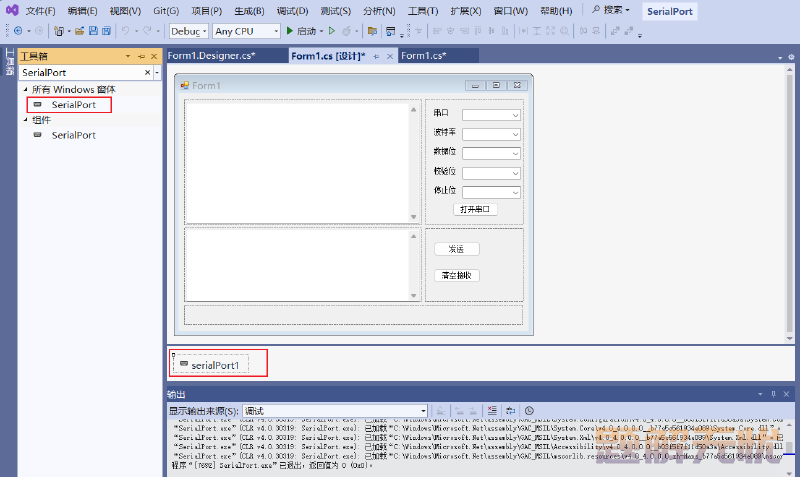
Task: Open the 调试(D) menu
Action: coord(292,11)
